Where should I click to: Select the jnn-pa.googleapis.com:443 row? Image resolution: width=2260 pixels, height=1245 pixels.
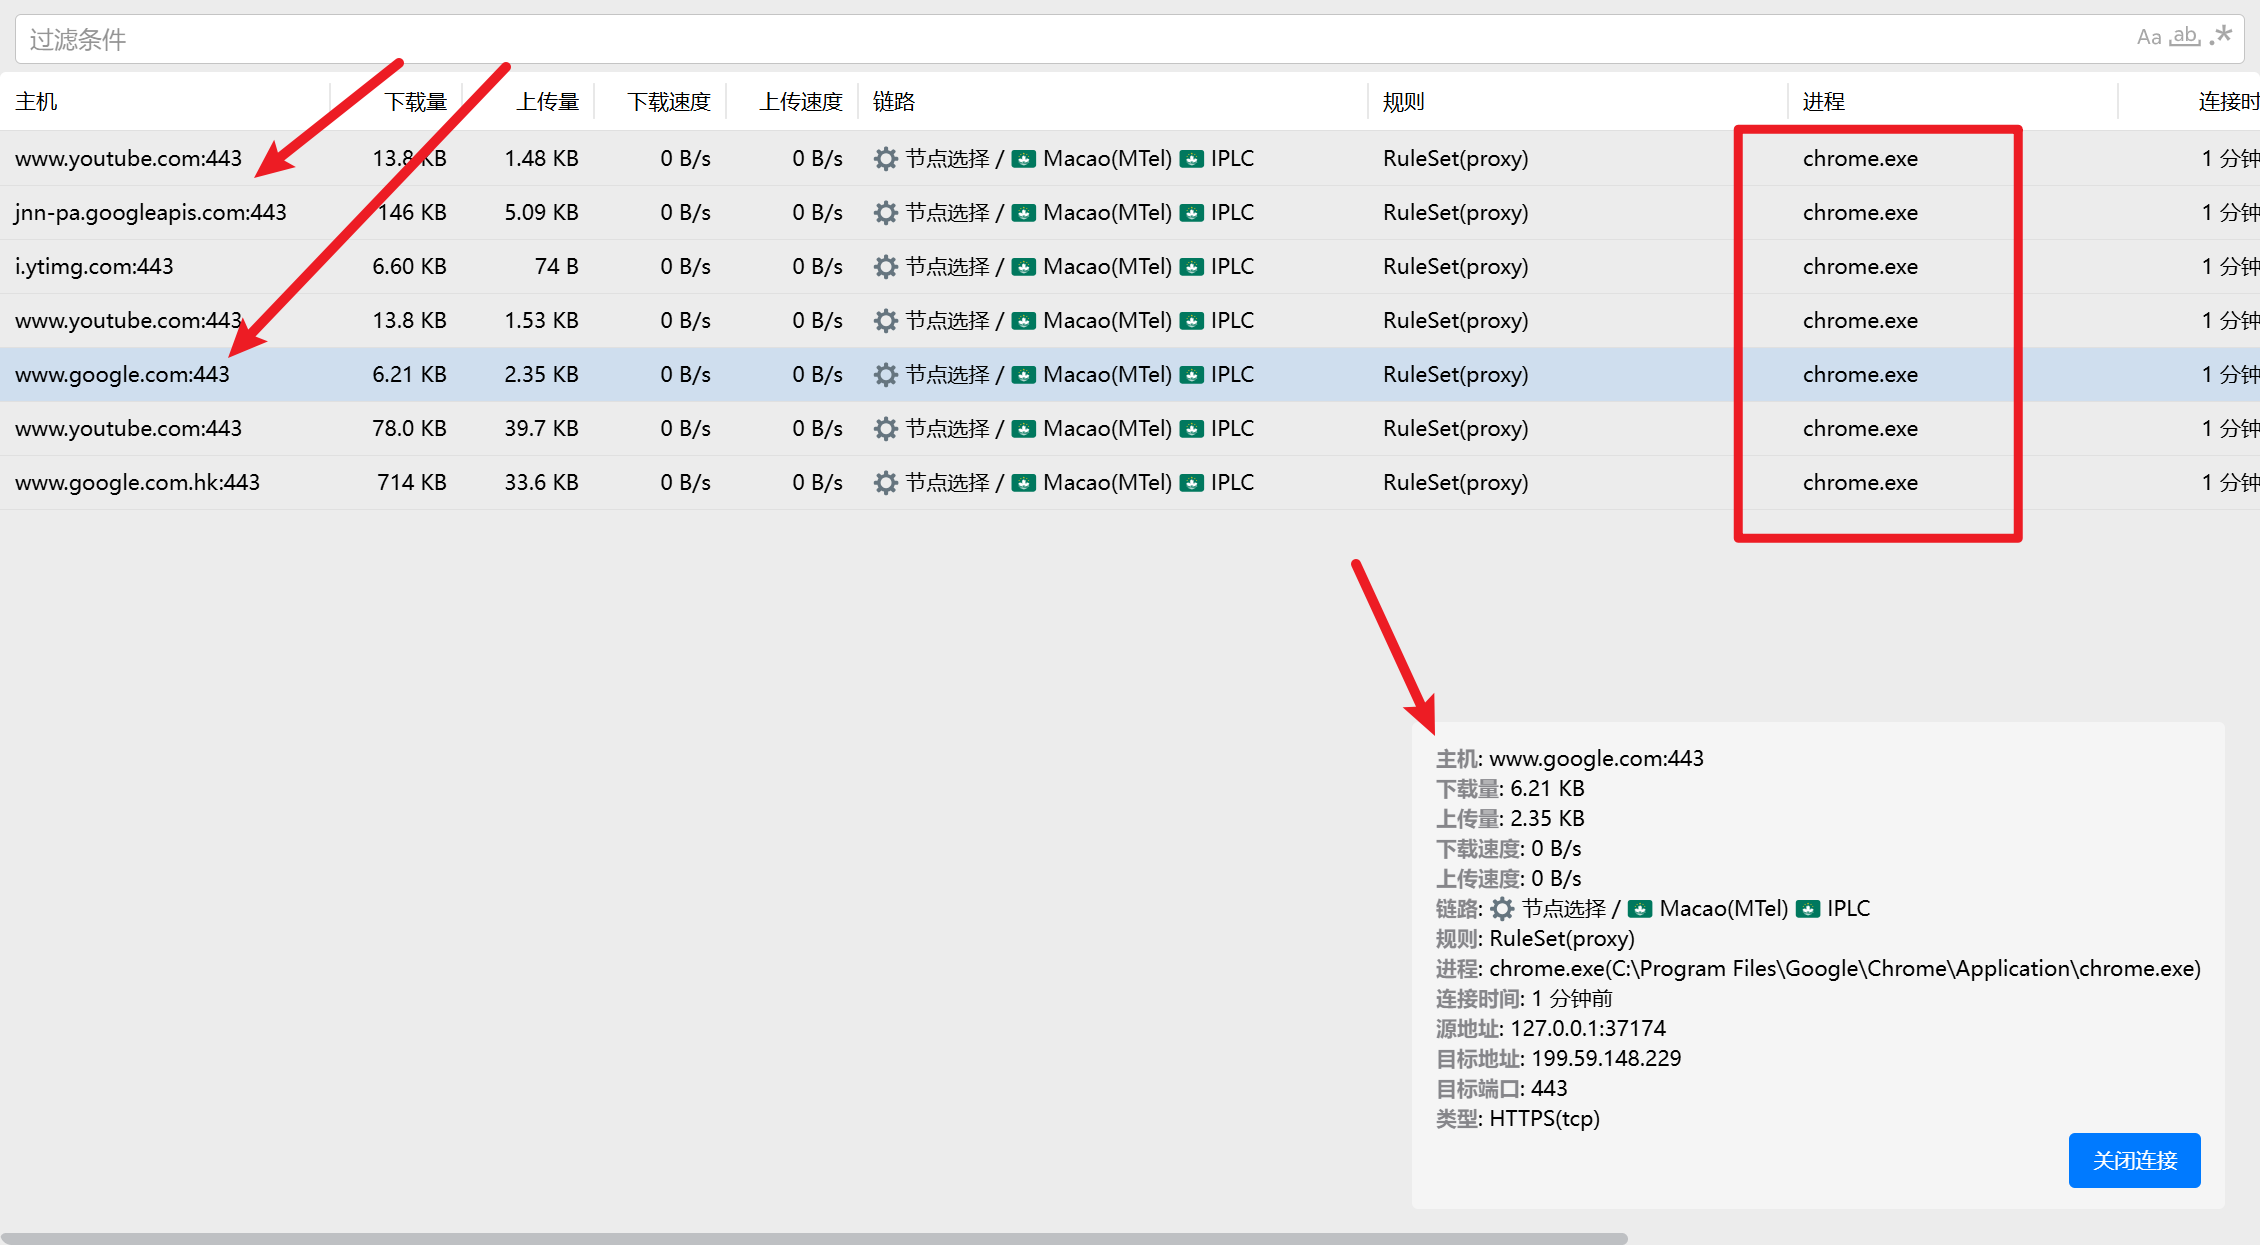coord(1130,212)
